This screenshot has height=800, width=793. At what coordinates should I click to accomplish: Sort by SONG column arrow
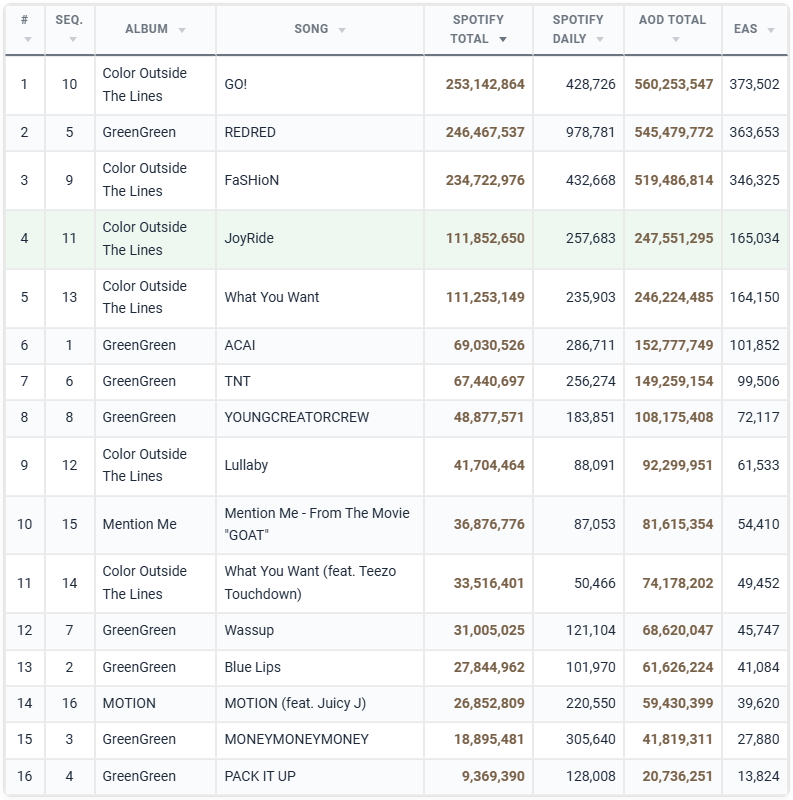pyautogui.click(x=342, y=30)
